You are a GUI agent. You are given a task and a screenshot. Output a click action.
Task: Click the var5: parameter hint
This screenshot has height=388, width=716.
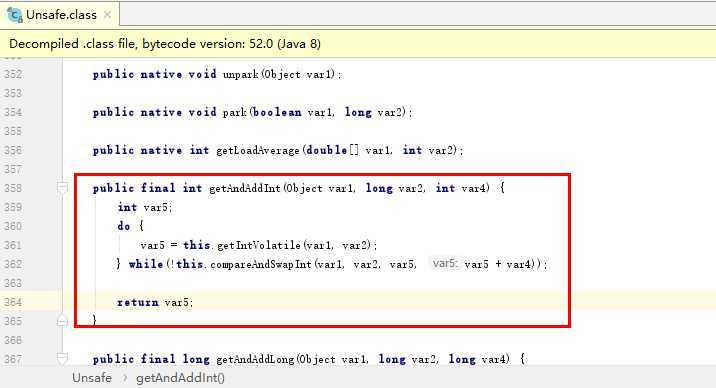[444, 264]
